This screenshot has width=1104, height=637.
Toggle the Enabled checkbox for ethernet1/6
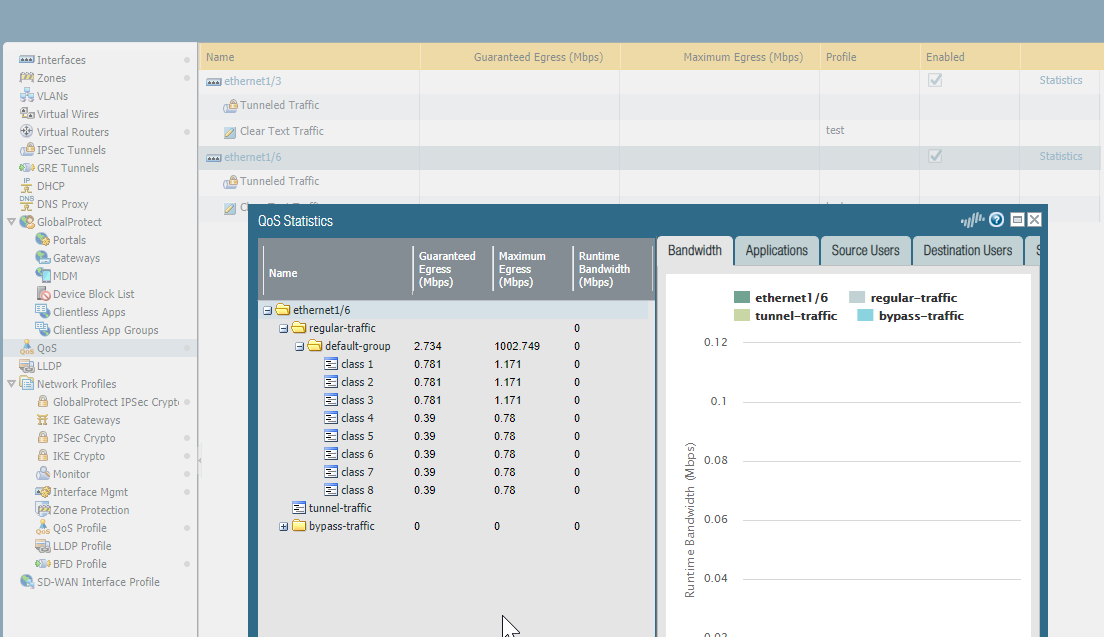934,156
